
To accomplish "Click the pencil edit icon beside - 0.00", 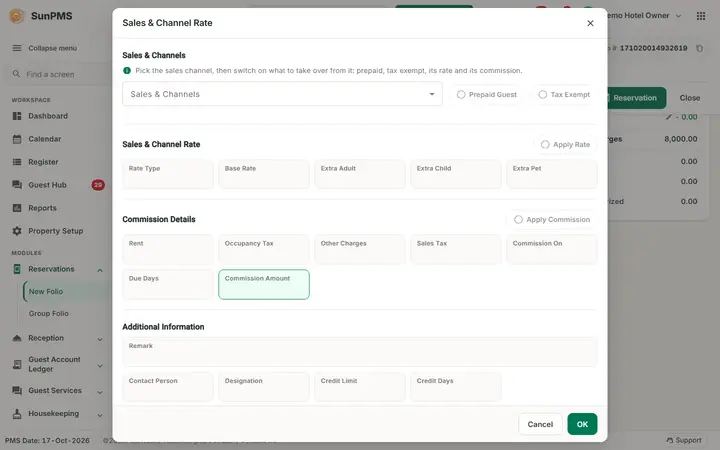I will tap(669, 117).
